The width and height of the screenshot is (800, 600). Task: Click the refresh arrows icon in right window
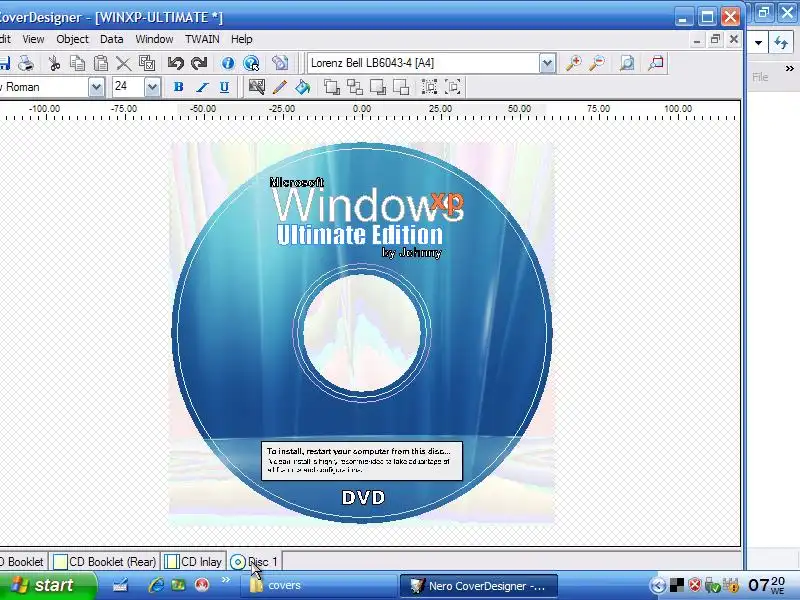pos(781,42)
